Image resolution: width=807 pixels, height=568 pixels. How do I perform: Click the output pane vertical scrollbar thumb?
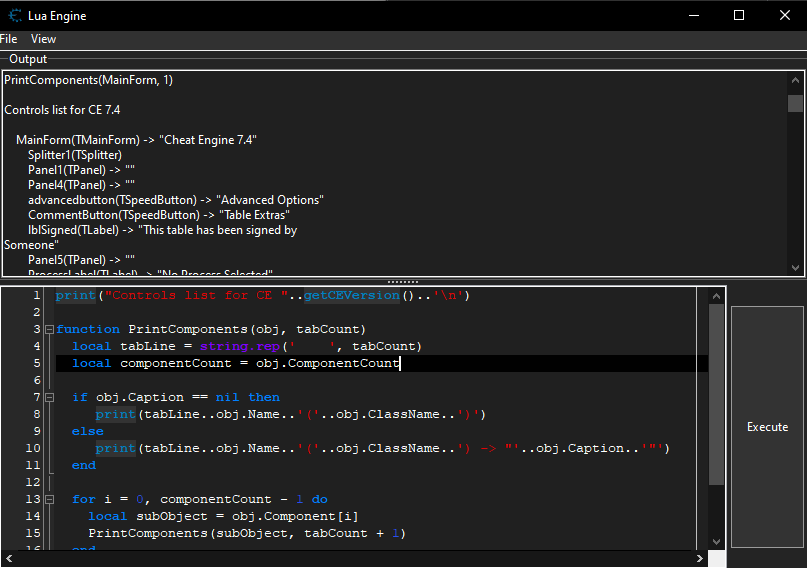pos(795,104)
